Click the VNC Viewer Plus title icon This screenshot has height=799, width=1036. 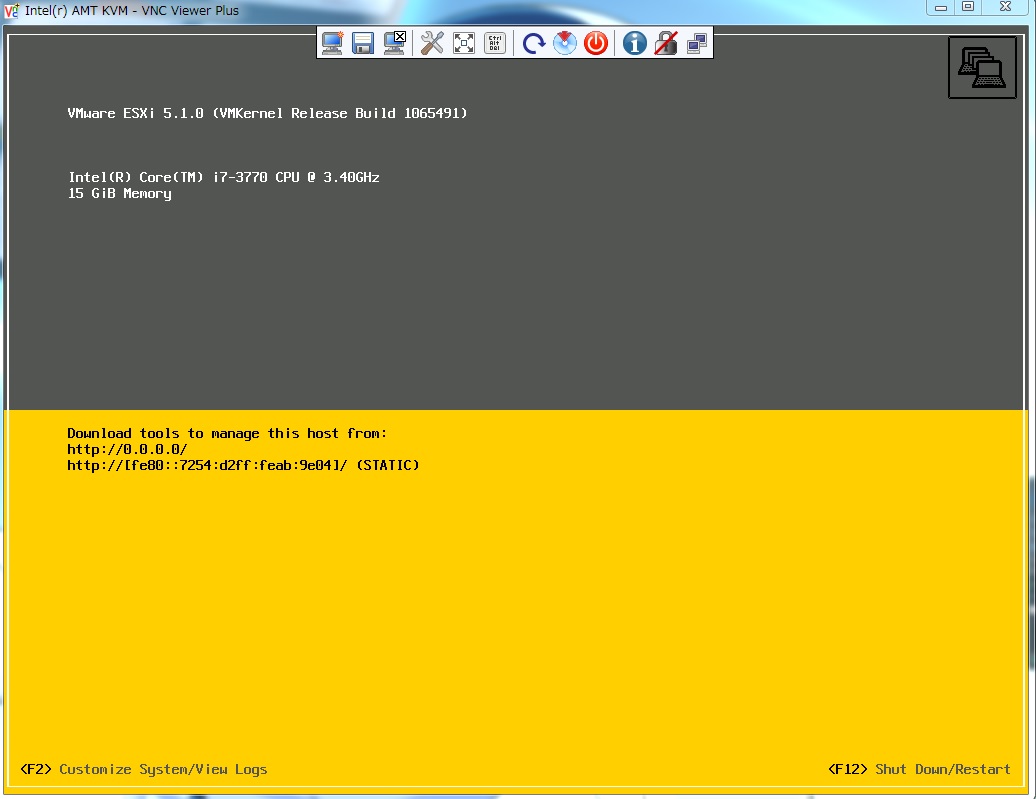click(11, 11)
